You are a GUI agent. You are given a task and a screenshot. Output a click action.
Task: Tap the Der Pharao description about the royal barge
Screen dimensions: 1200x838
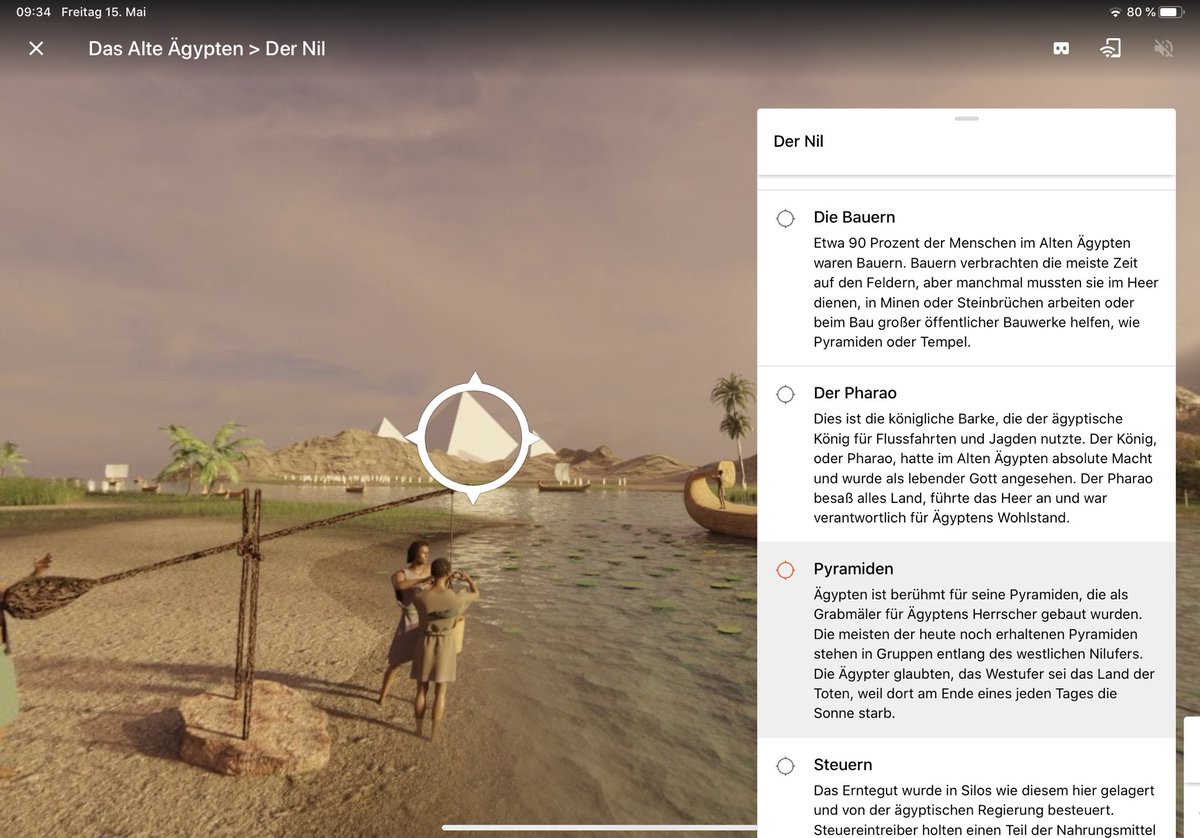(x=983, y=469)
